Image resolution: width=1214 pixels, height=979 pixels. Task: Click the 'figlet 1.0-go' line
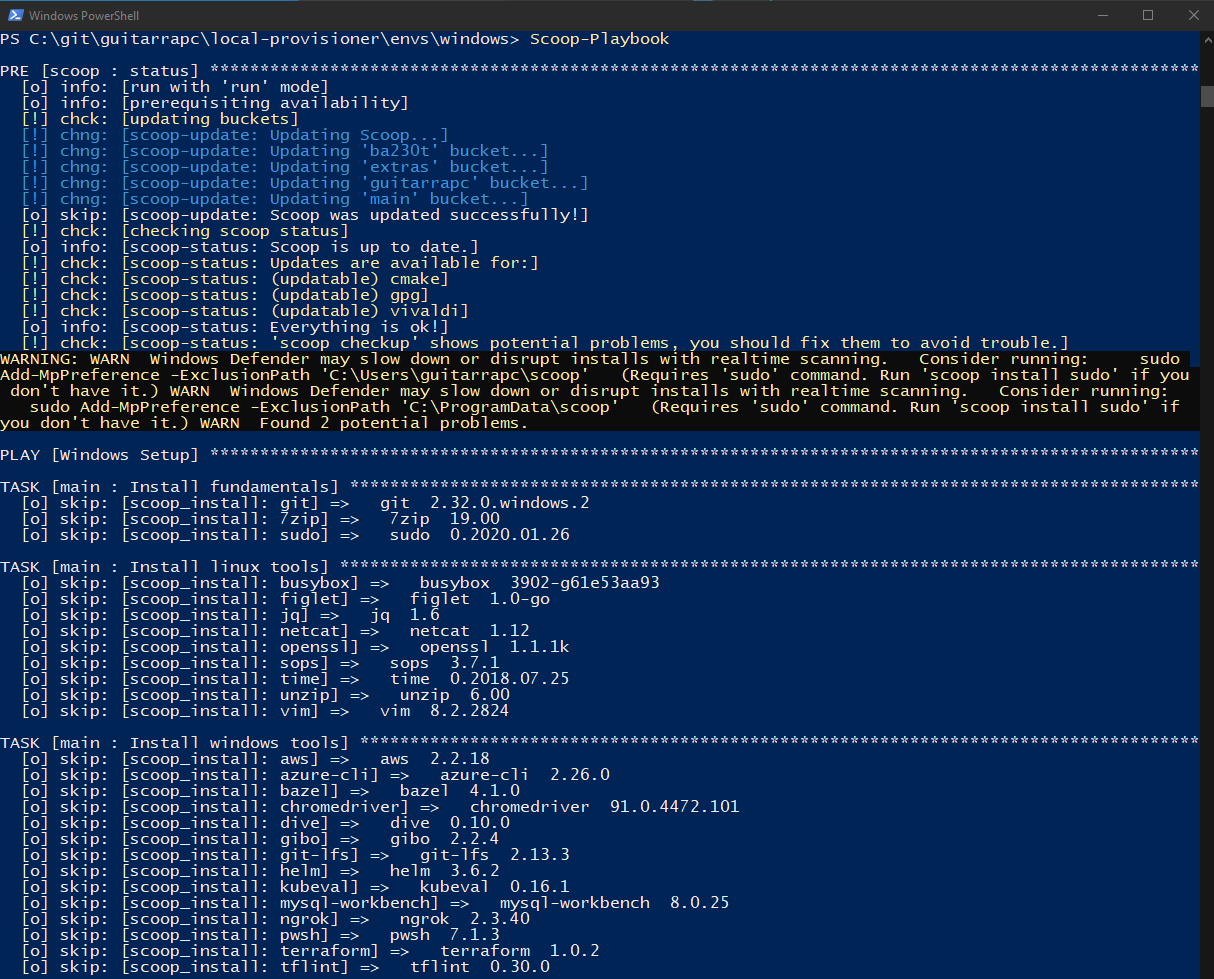pyautogui.click(x=285, y=599)
